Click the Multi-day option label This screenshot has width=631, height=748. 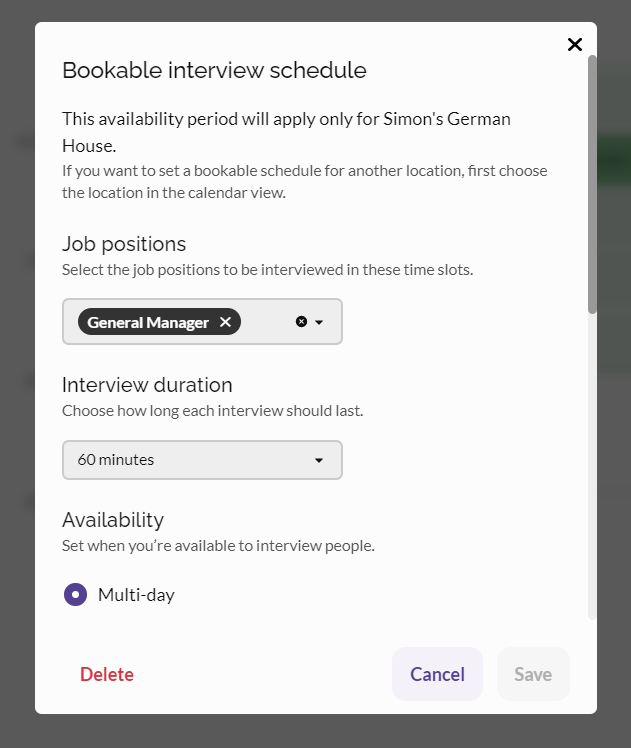[136, 595]
